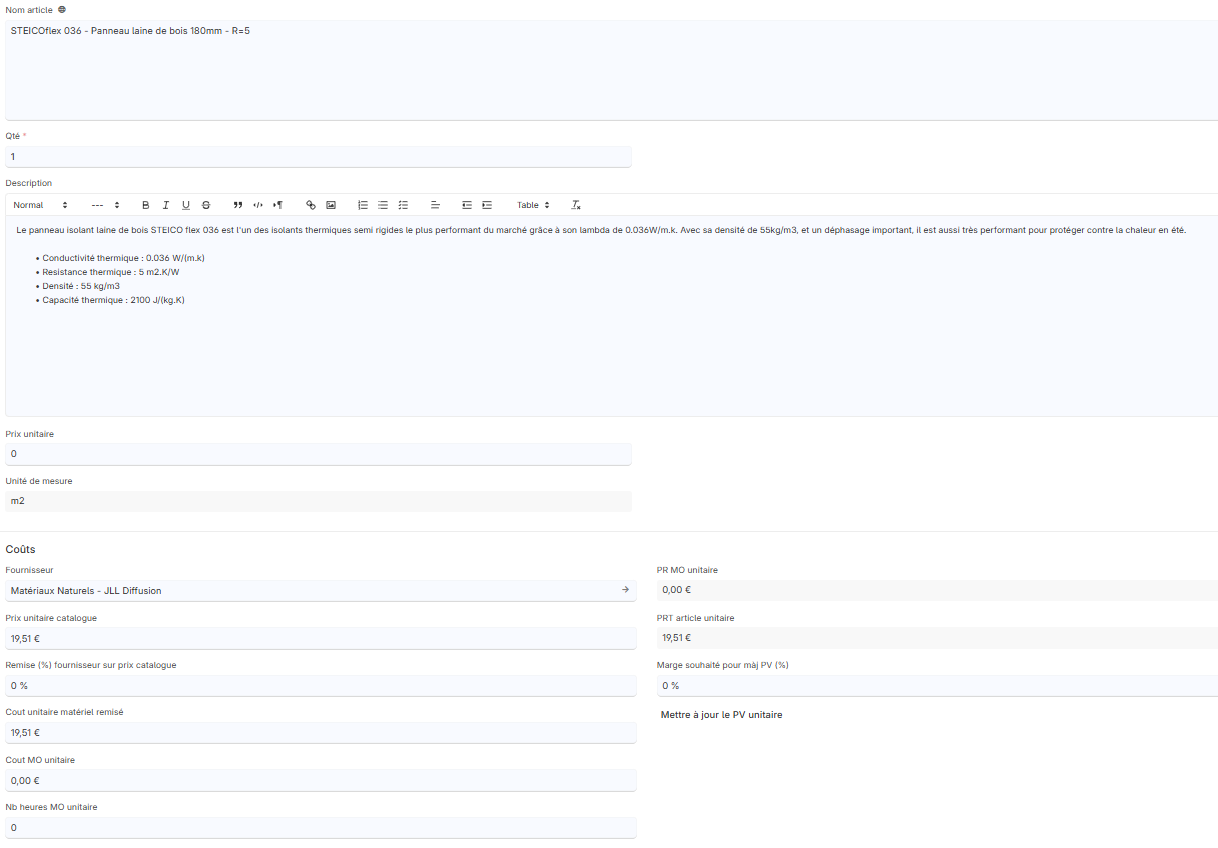Click the description paragraph starting 'Le panneau isolant'
Image resolution: width=1218 pixels, height=848 pixels.
point(601,230)
